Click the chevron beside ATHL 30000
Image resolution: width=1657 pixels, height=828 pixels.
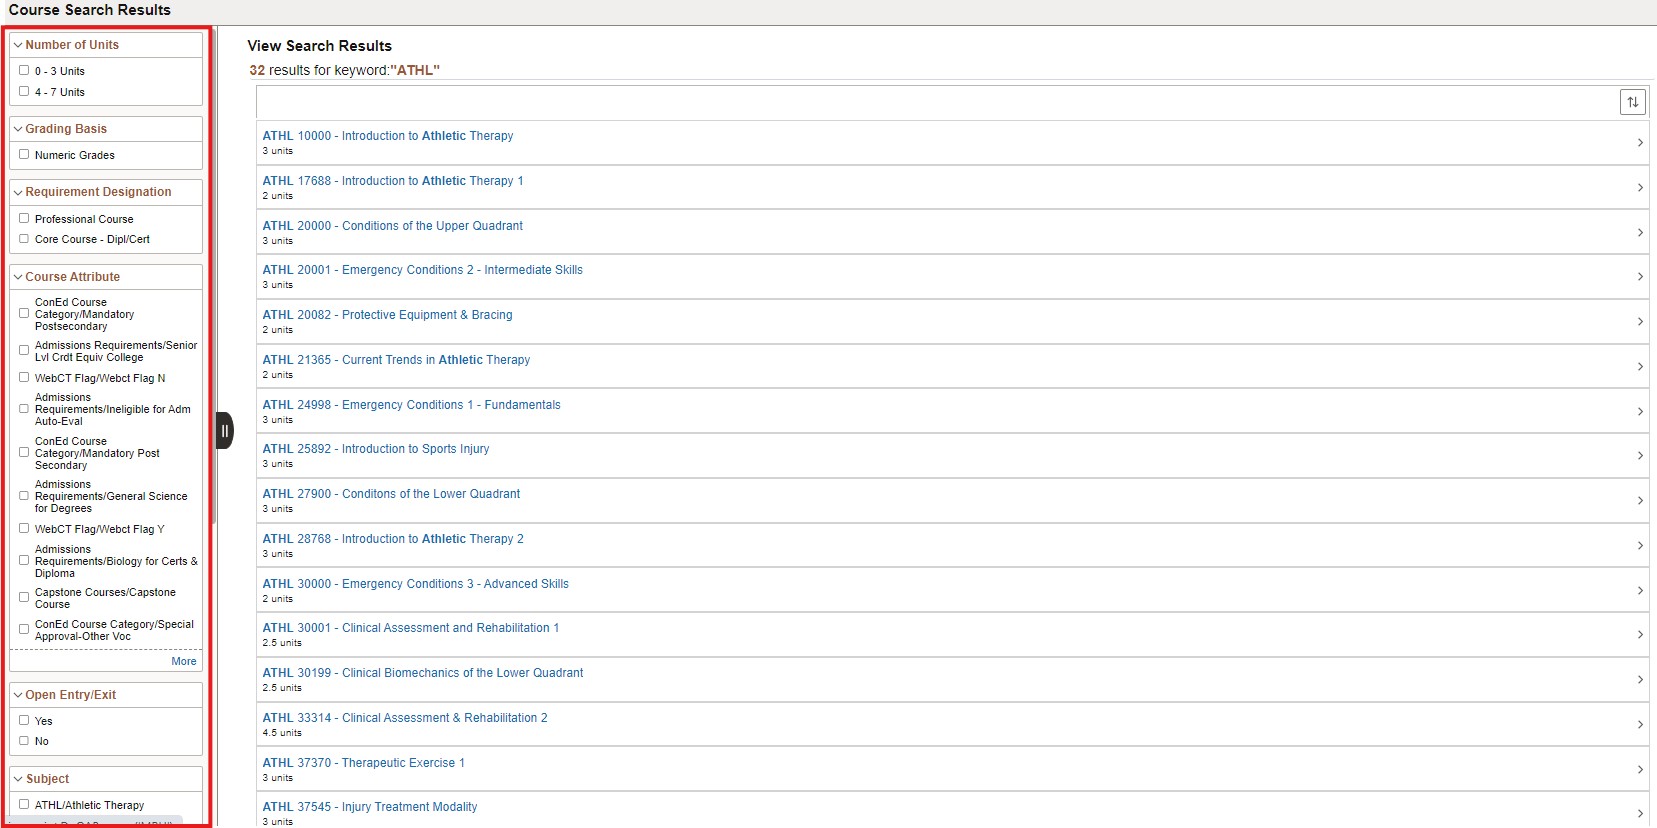pos(1640,591)
